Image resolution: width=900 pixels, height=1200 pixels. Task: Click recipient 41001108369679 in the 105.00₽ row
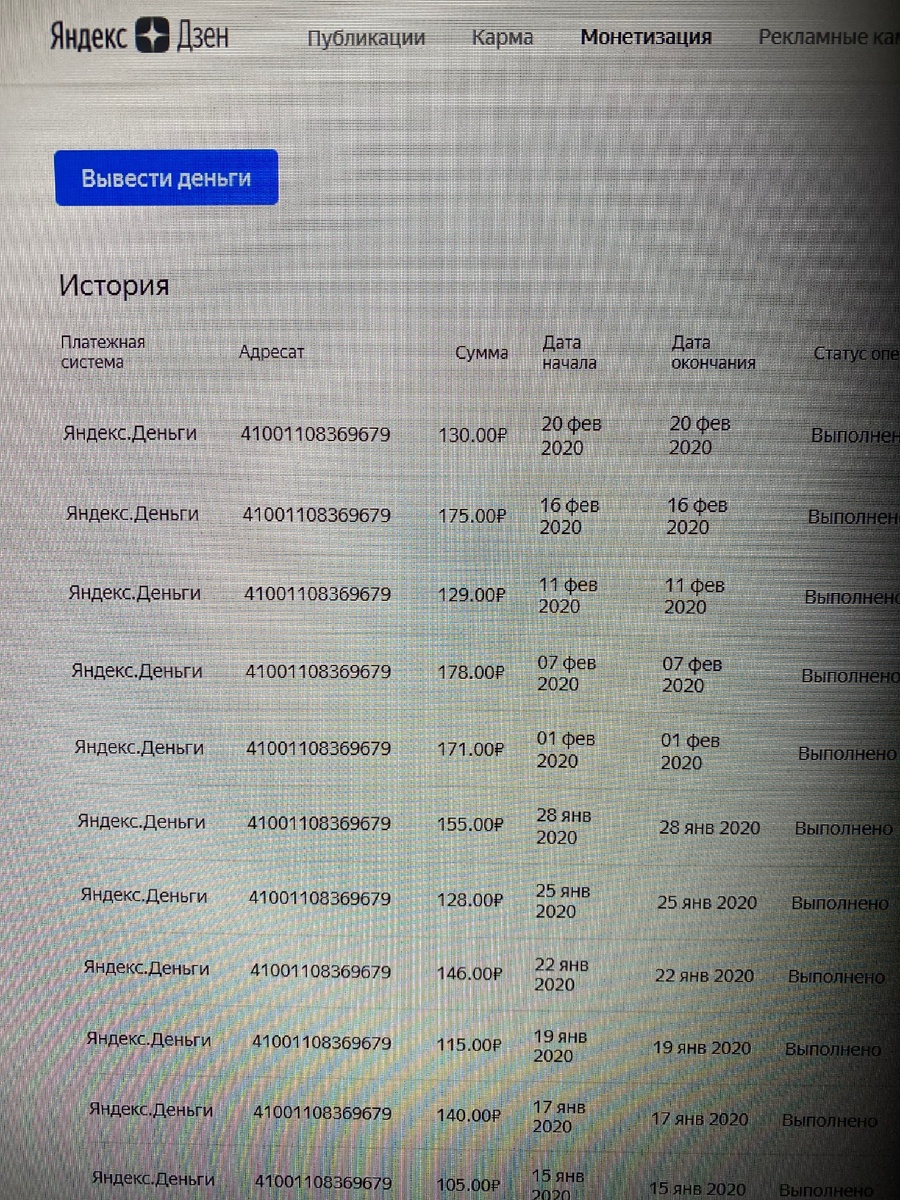[x=323, y=1182]
